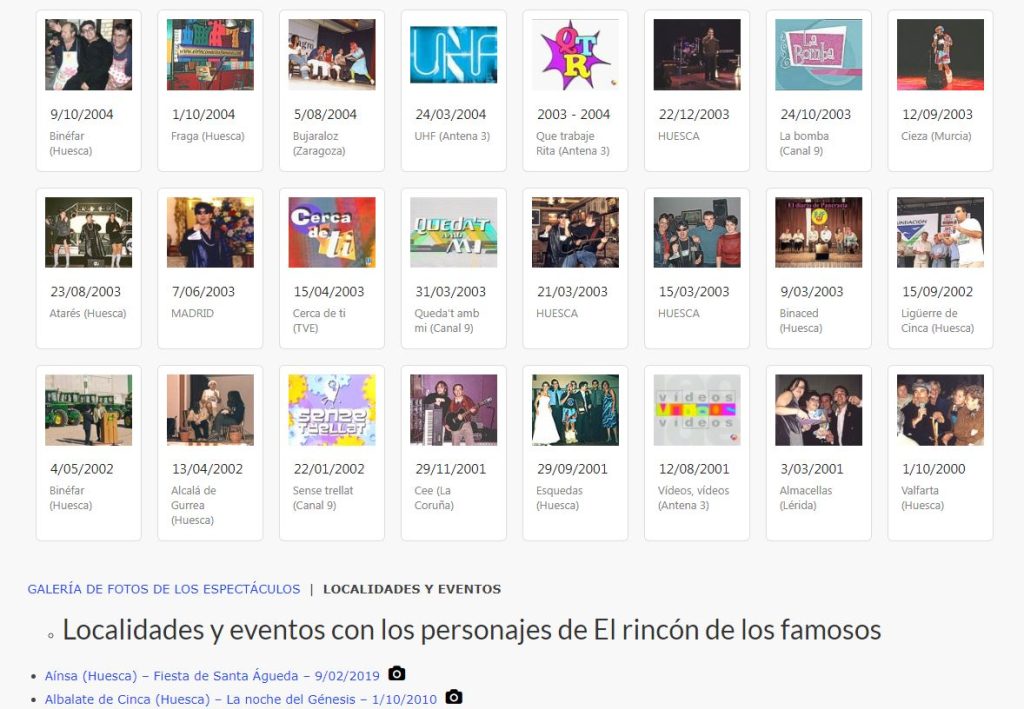Viewport: 1024px width, 709px height.
Task: Open La Bomba logo thumbnail
Action: click(818, 55)
